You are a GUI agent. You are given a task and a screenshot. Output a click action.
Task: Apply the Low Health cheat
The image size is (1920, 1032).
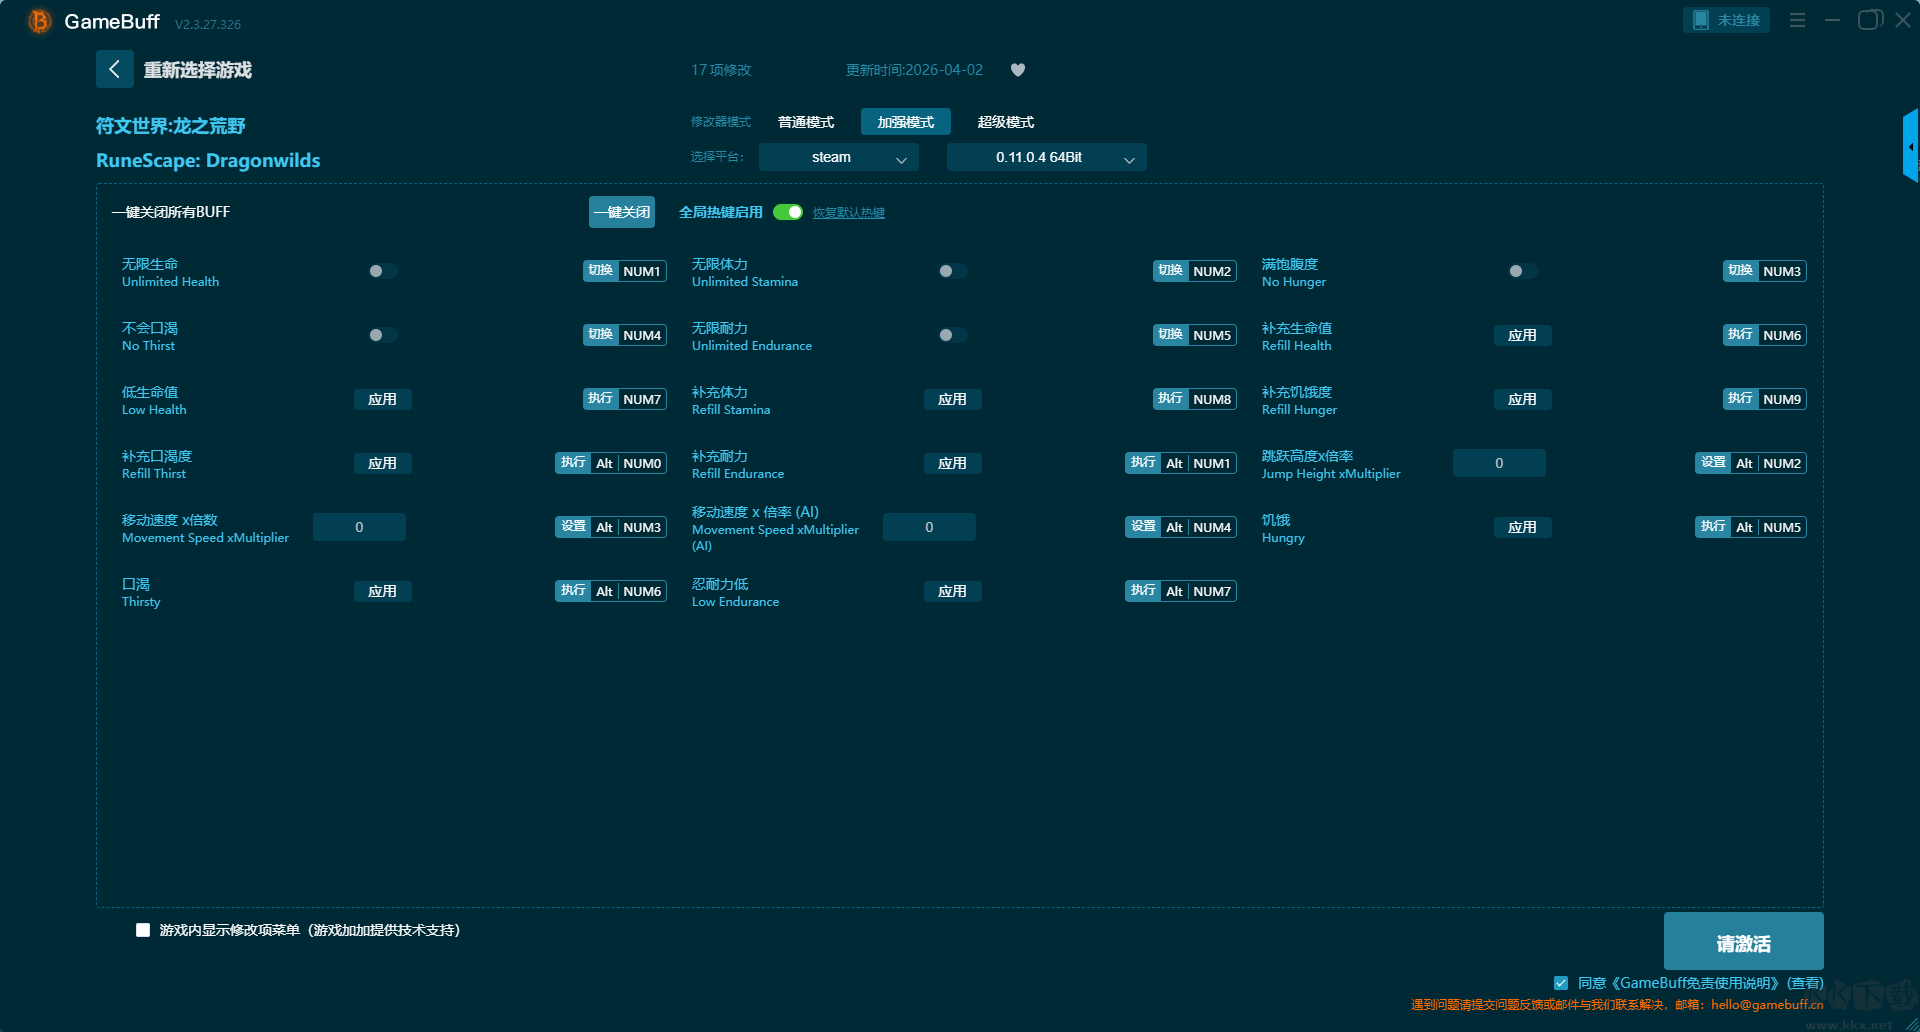coord(382,399)
